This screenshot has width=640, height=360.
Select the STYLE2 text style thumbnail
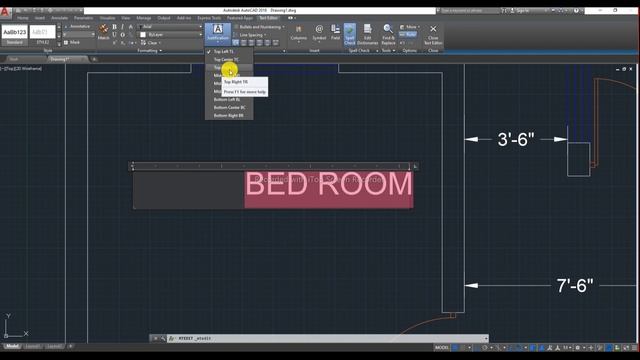coord(42,35)
